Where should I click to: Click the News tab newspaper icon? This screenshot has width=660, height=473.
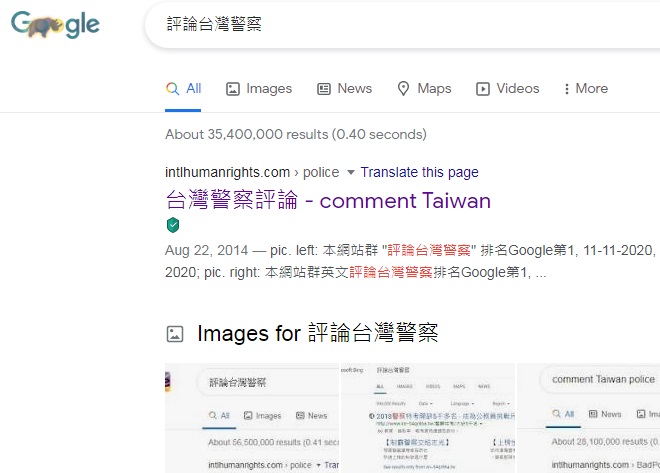tap(324, 89)
